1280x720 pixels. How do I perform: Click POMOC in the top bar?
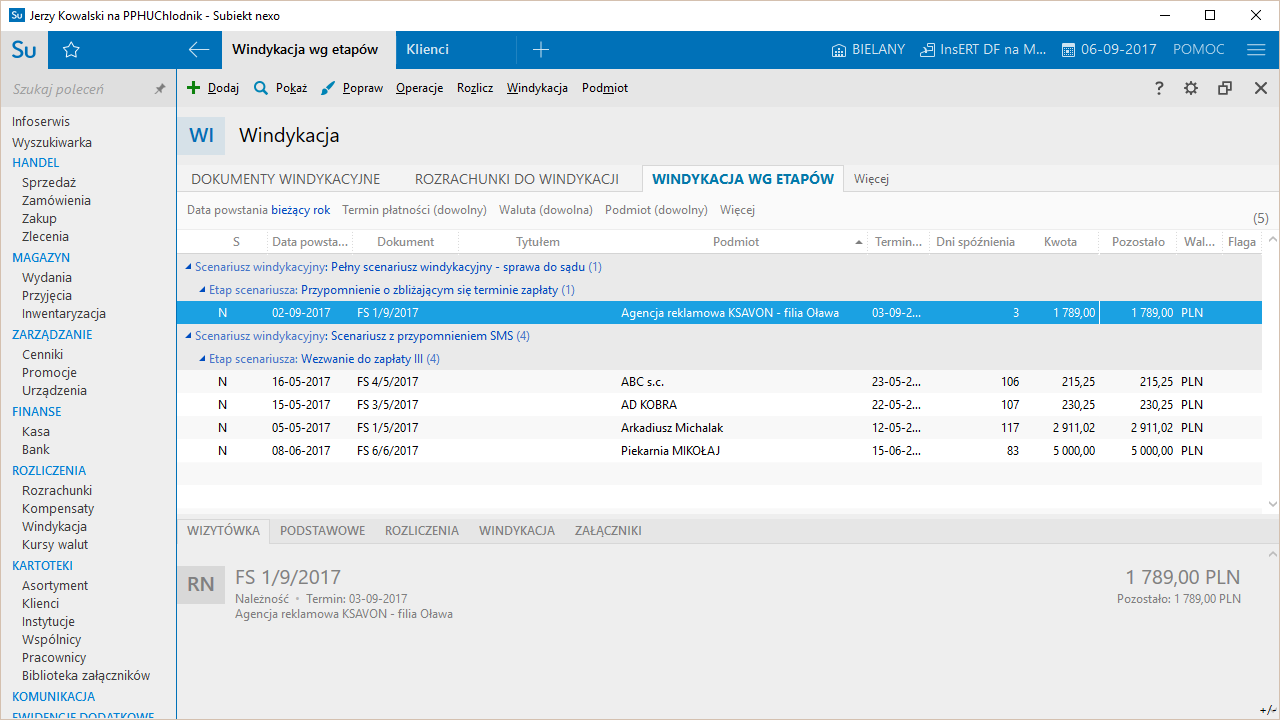coord(1198,49)
